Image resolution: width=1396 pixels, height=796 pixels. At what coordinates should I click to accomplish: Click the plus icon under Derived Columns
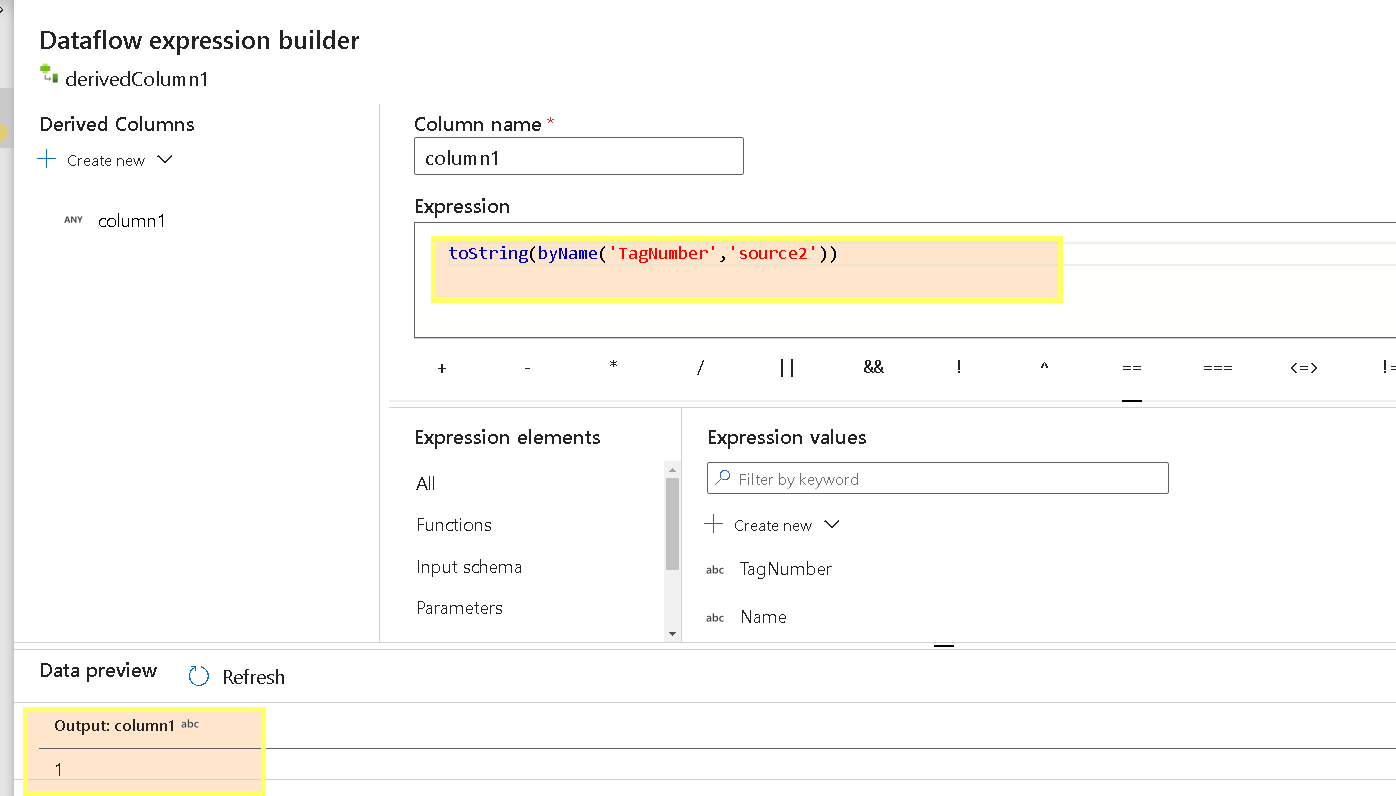click(x=46, y=160)
